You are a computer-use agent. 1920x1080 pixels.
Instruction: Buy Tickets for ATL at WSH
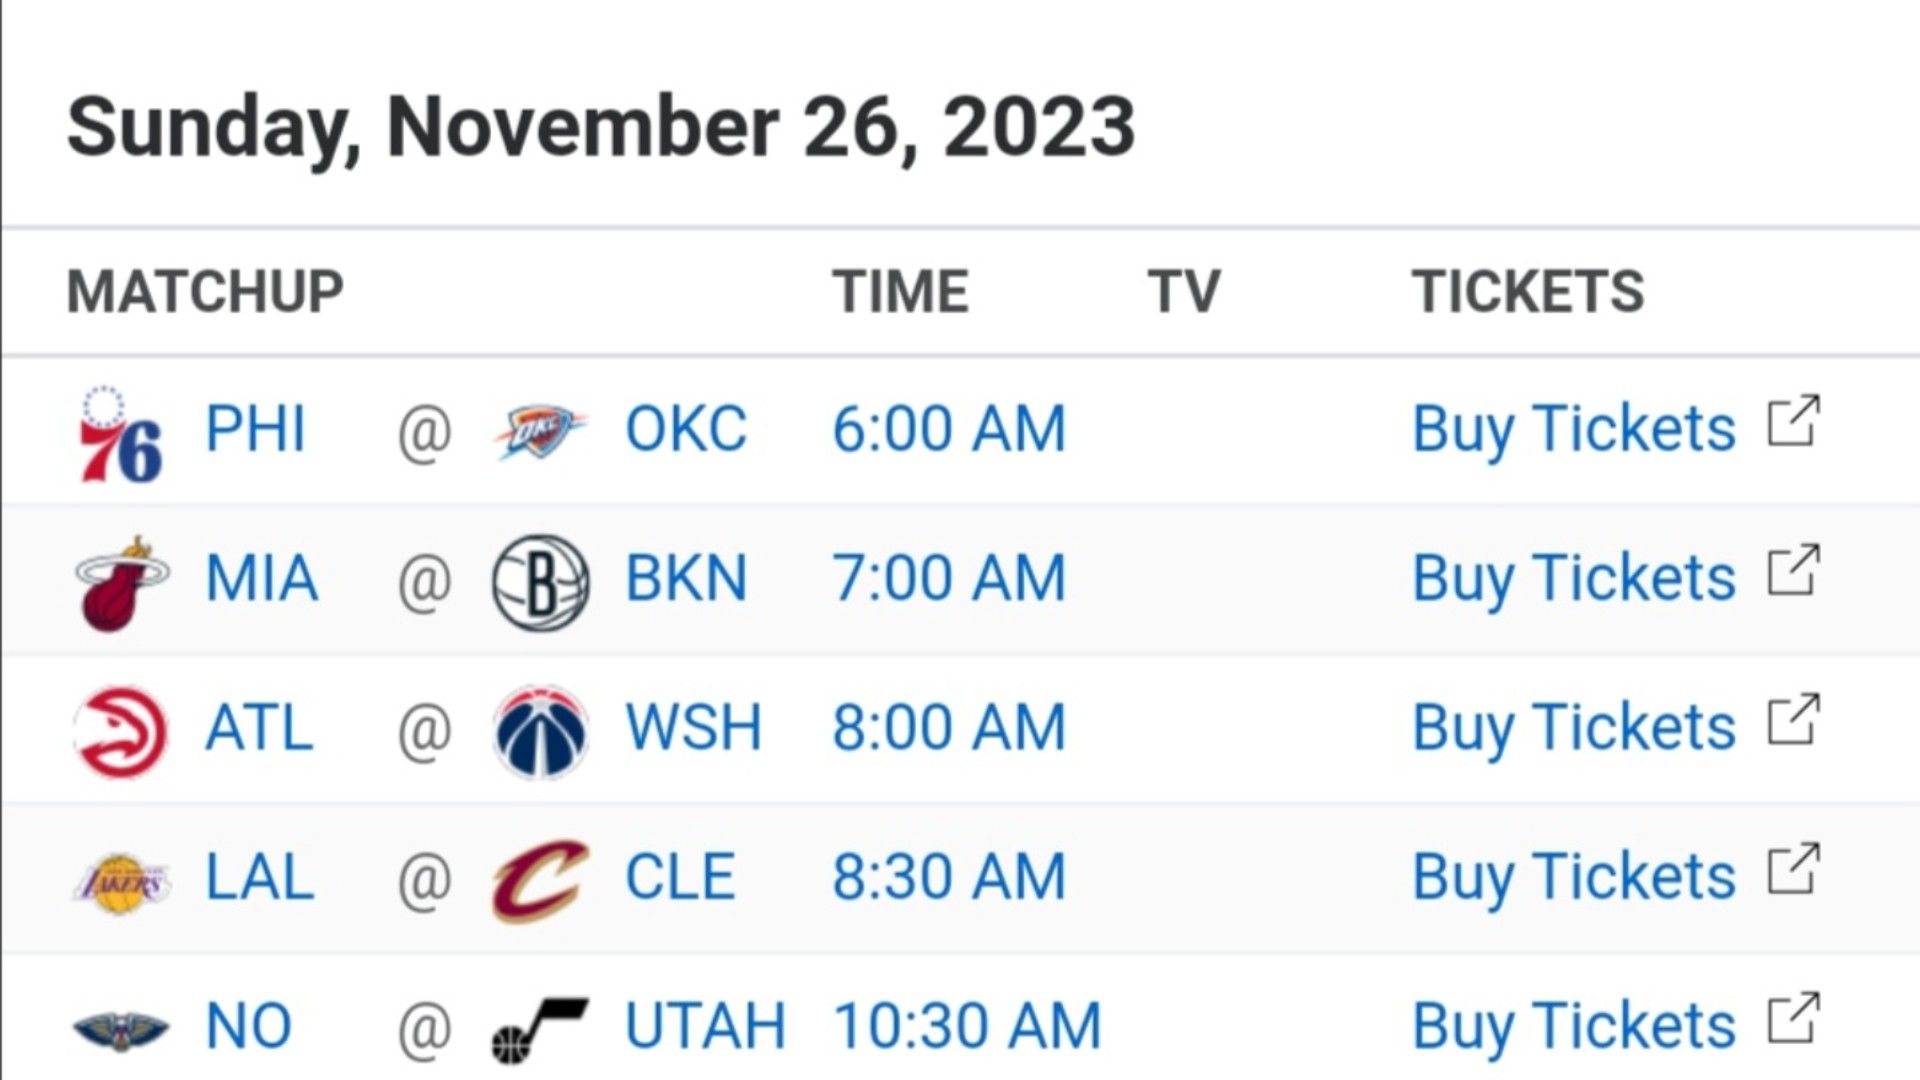pos(1573,727)
